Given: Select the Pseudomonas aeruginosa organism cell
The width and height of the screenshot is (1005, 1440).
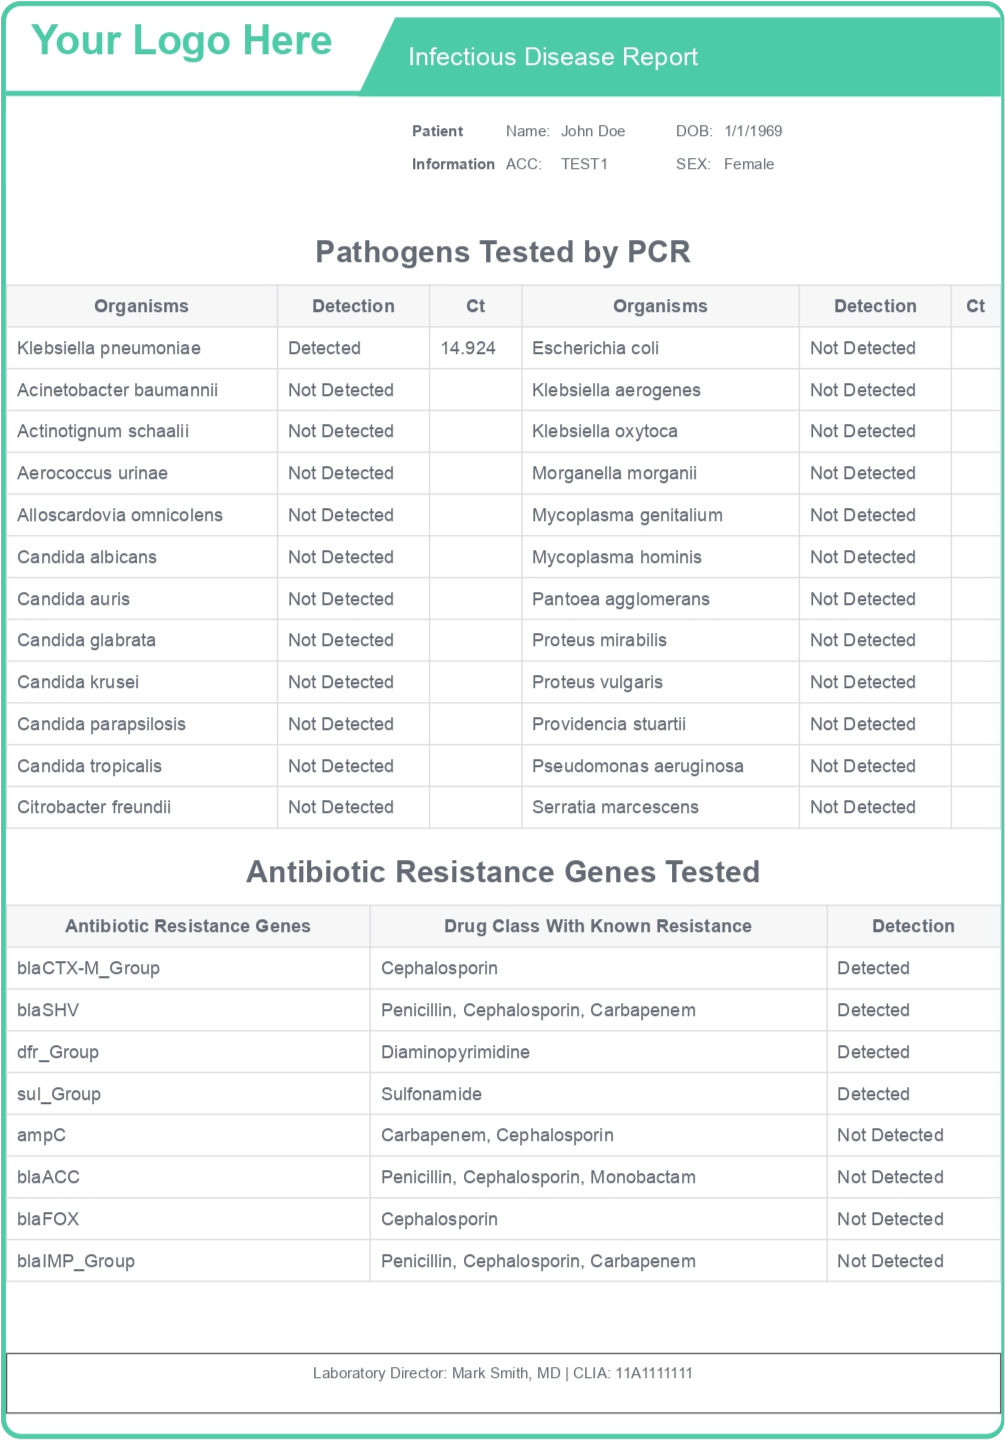Looking at the screenshot, I should tap(637, 766).
